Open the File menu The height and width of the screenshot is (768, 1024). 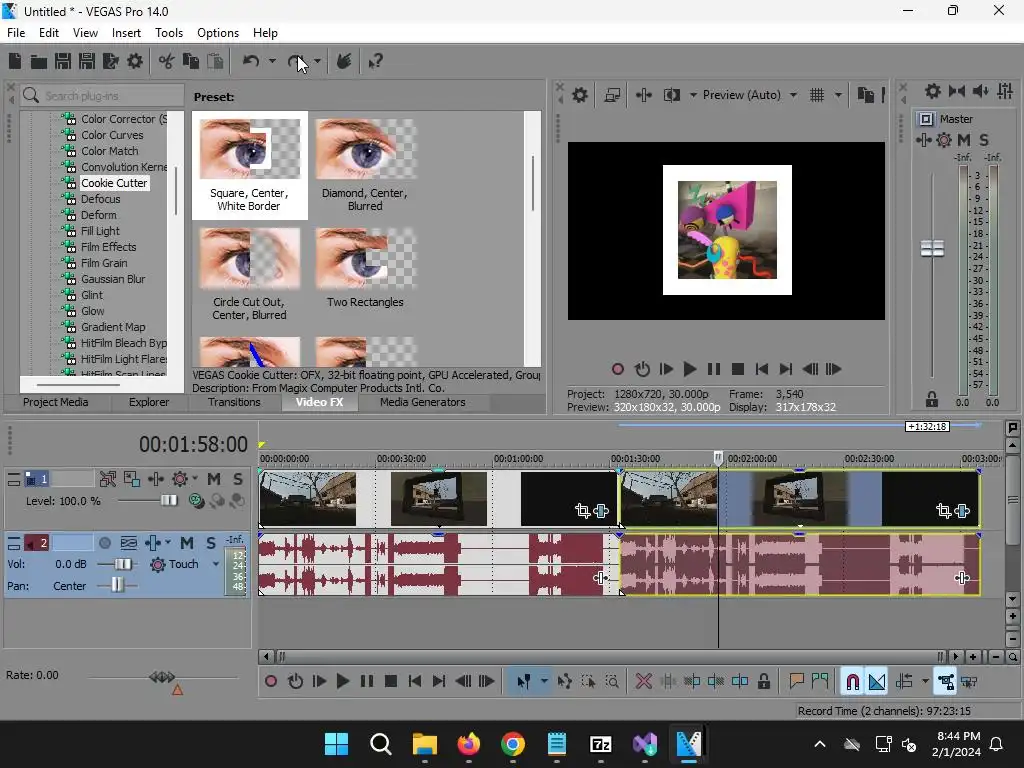(16, 33)
